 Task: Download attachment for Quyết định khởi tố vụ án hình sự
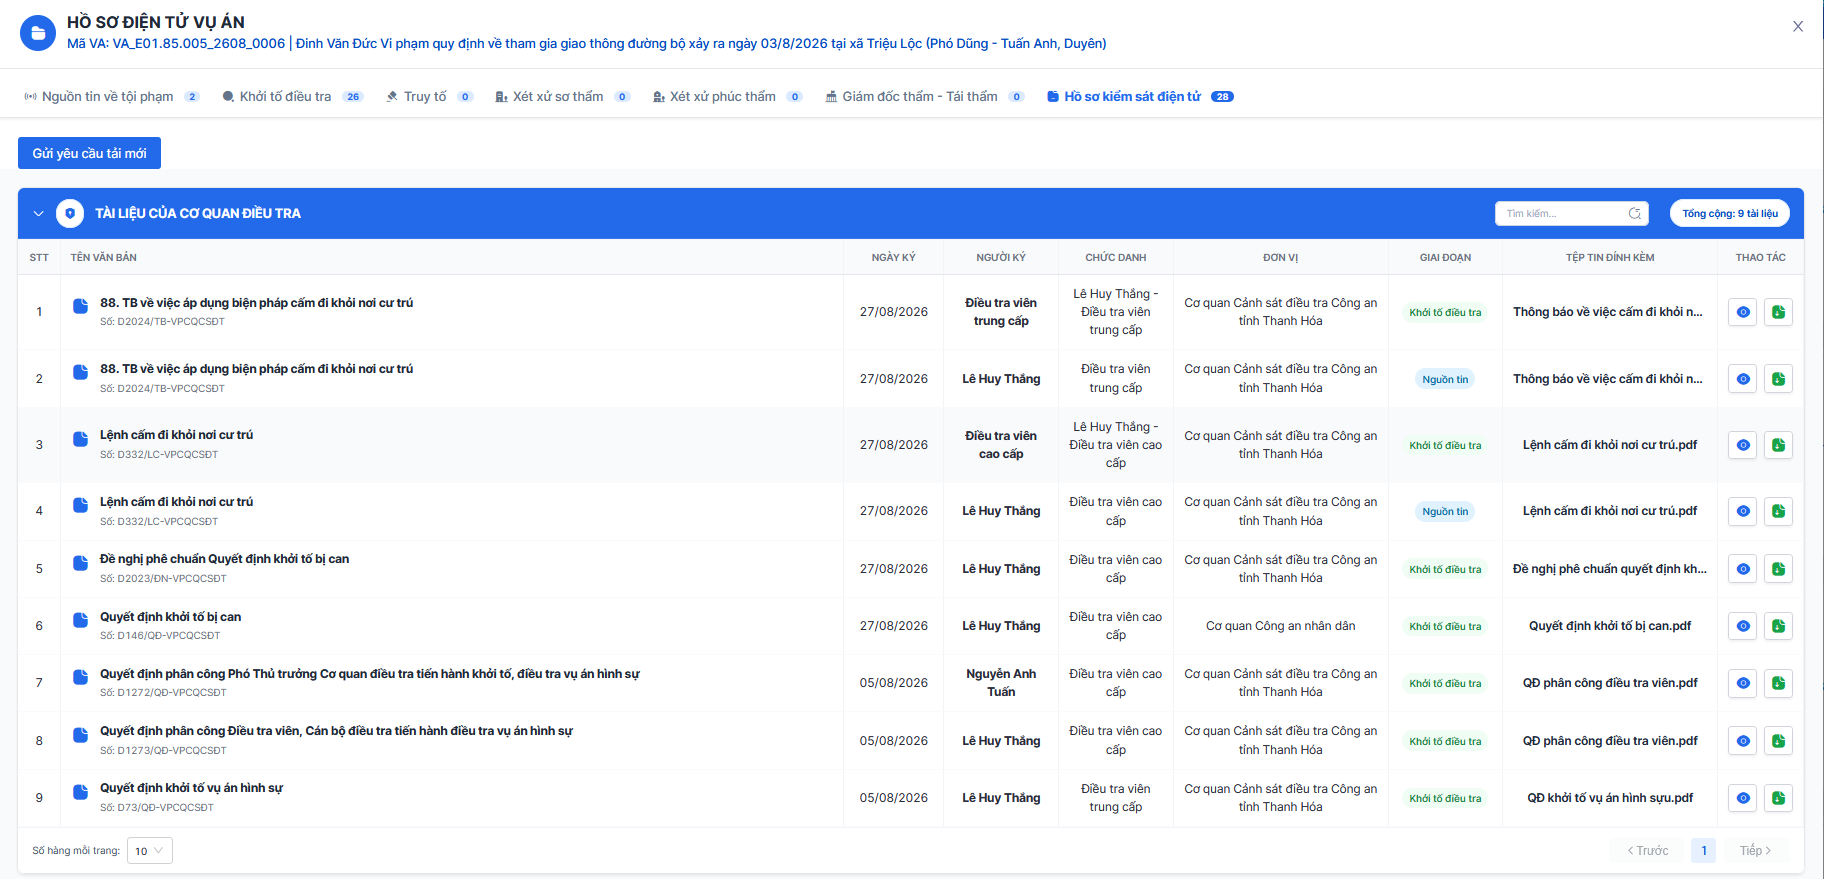tap(1778, 798)
